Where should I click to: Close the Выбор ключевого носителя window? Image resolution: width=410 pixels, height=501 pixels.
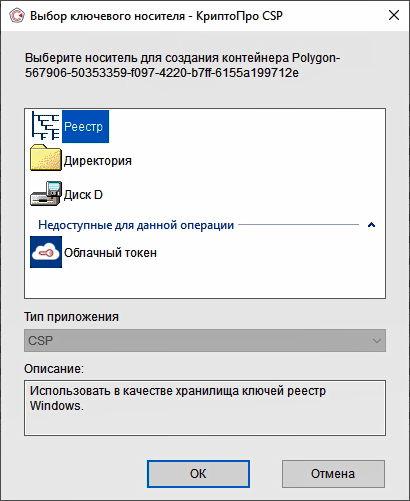pyautogui.click(x=394, y=15)
